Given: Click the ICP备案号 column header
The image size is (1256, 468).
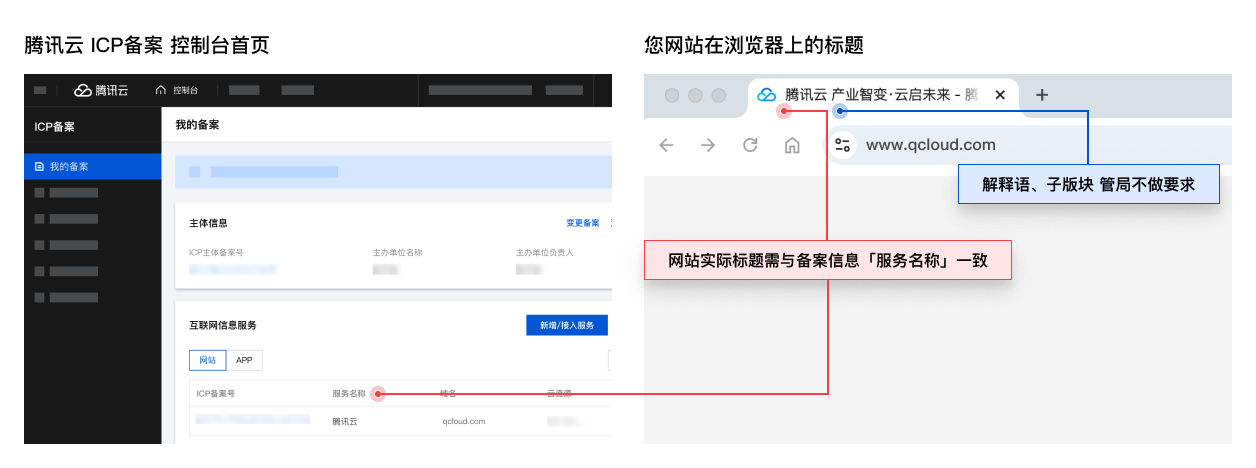Looking at the screenshot, I should pos(216,394).
